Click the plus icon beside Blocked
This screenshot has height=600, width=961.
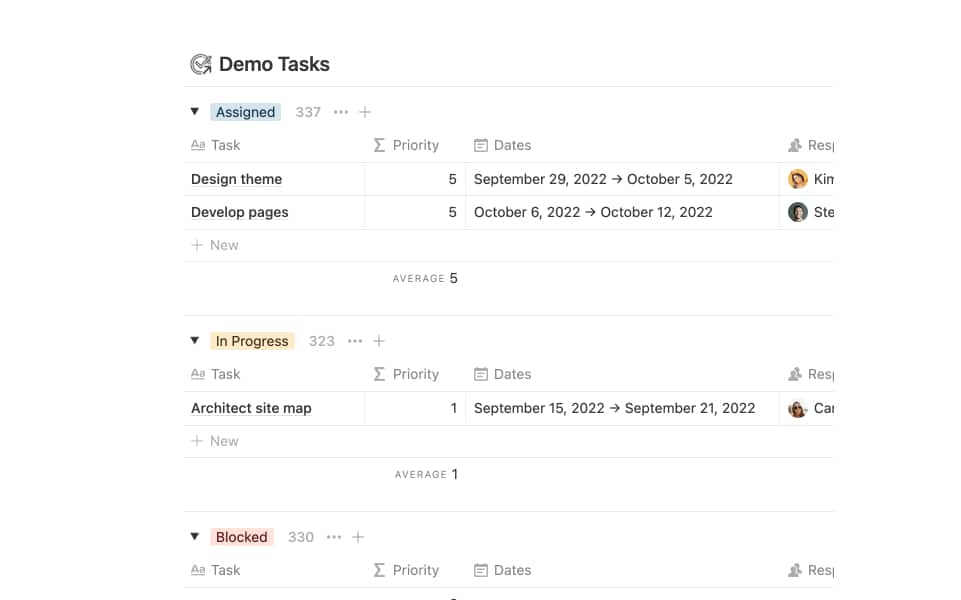click(358, 537)
